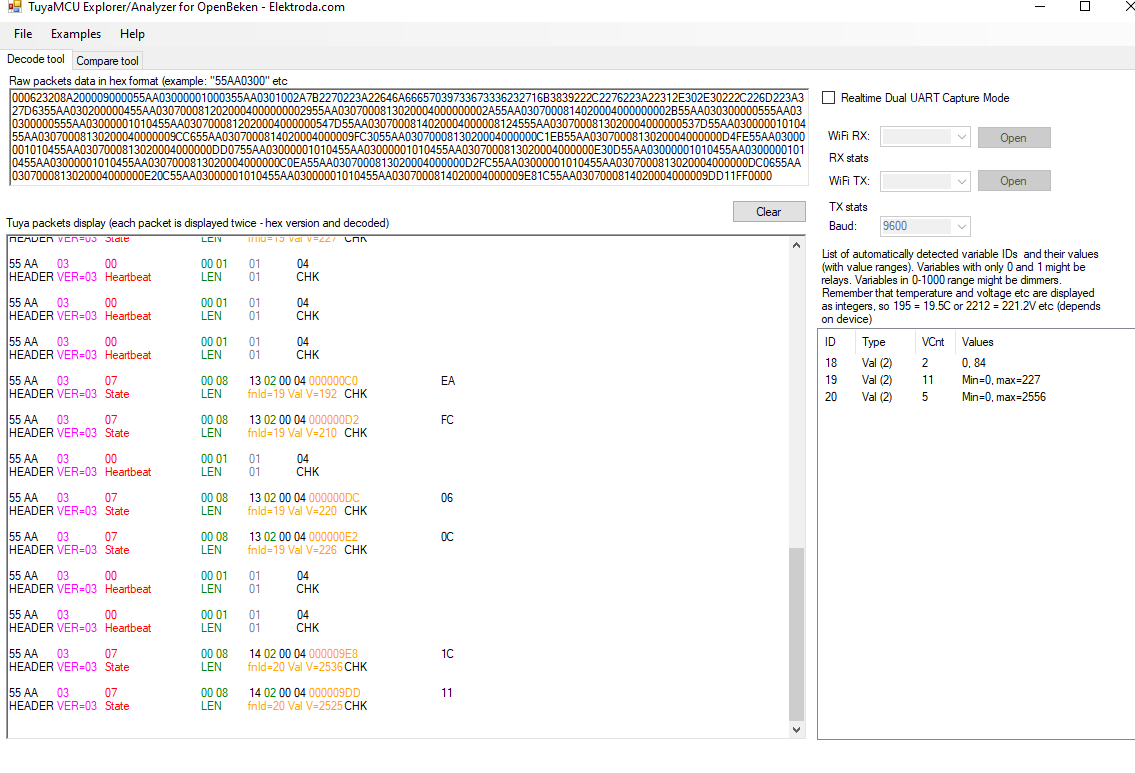The image size is (1135, 773).
Task: Select variable row with ID 20
Action: (976, 397)
